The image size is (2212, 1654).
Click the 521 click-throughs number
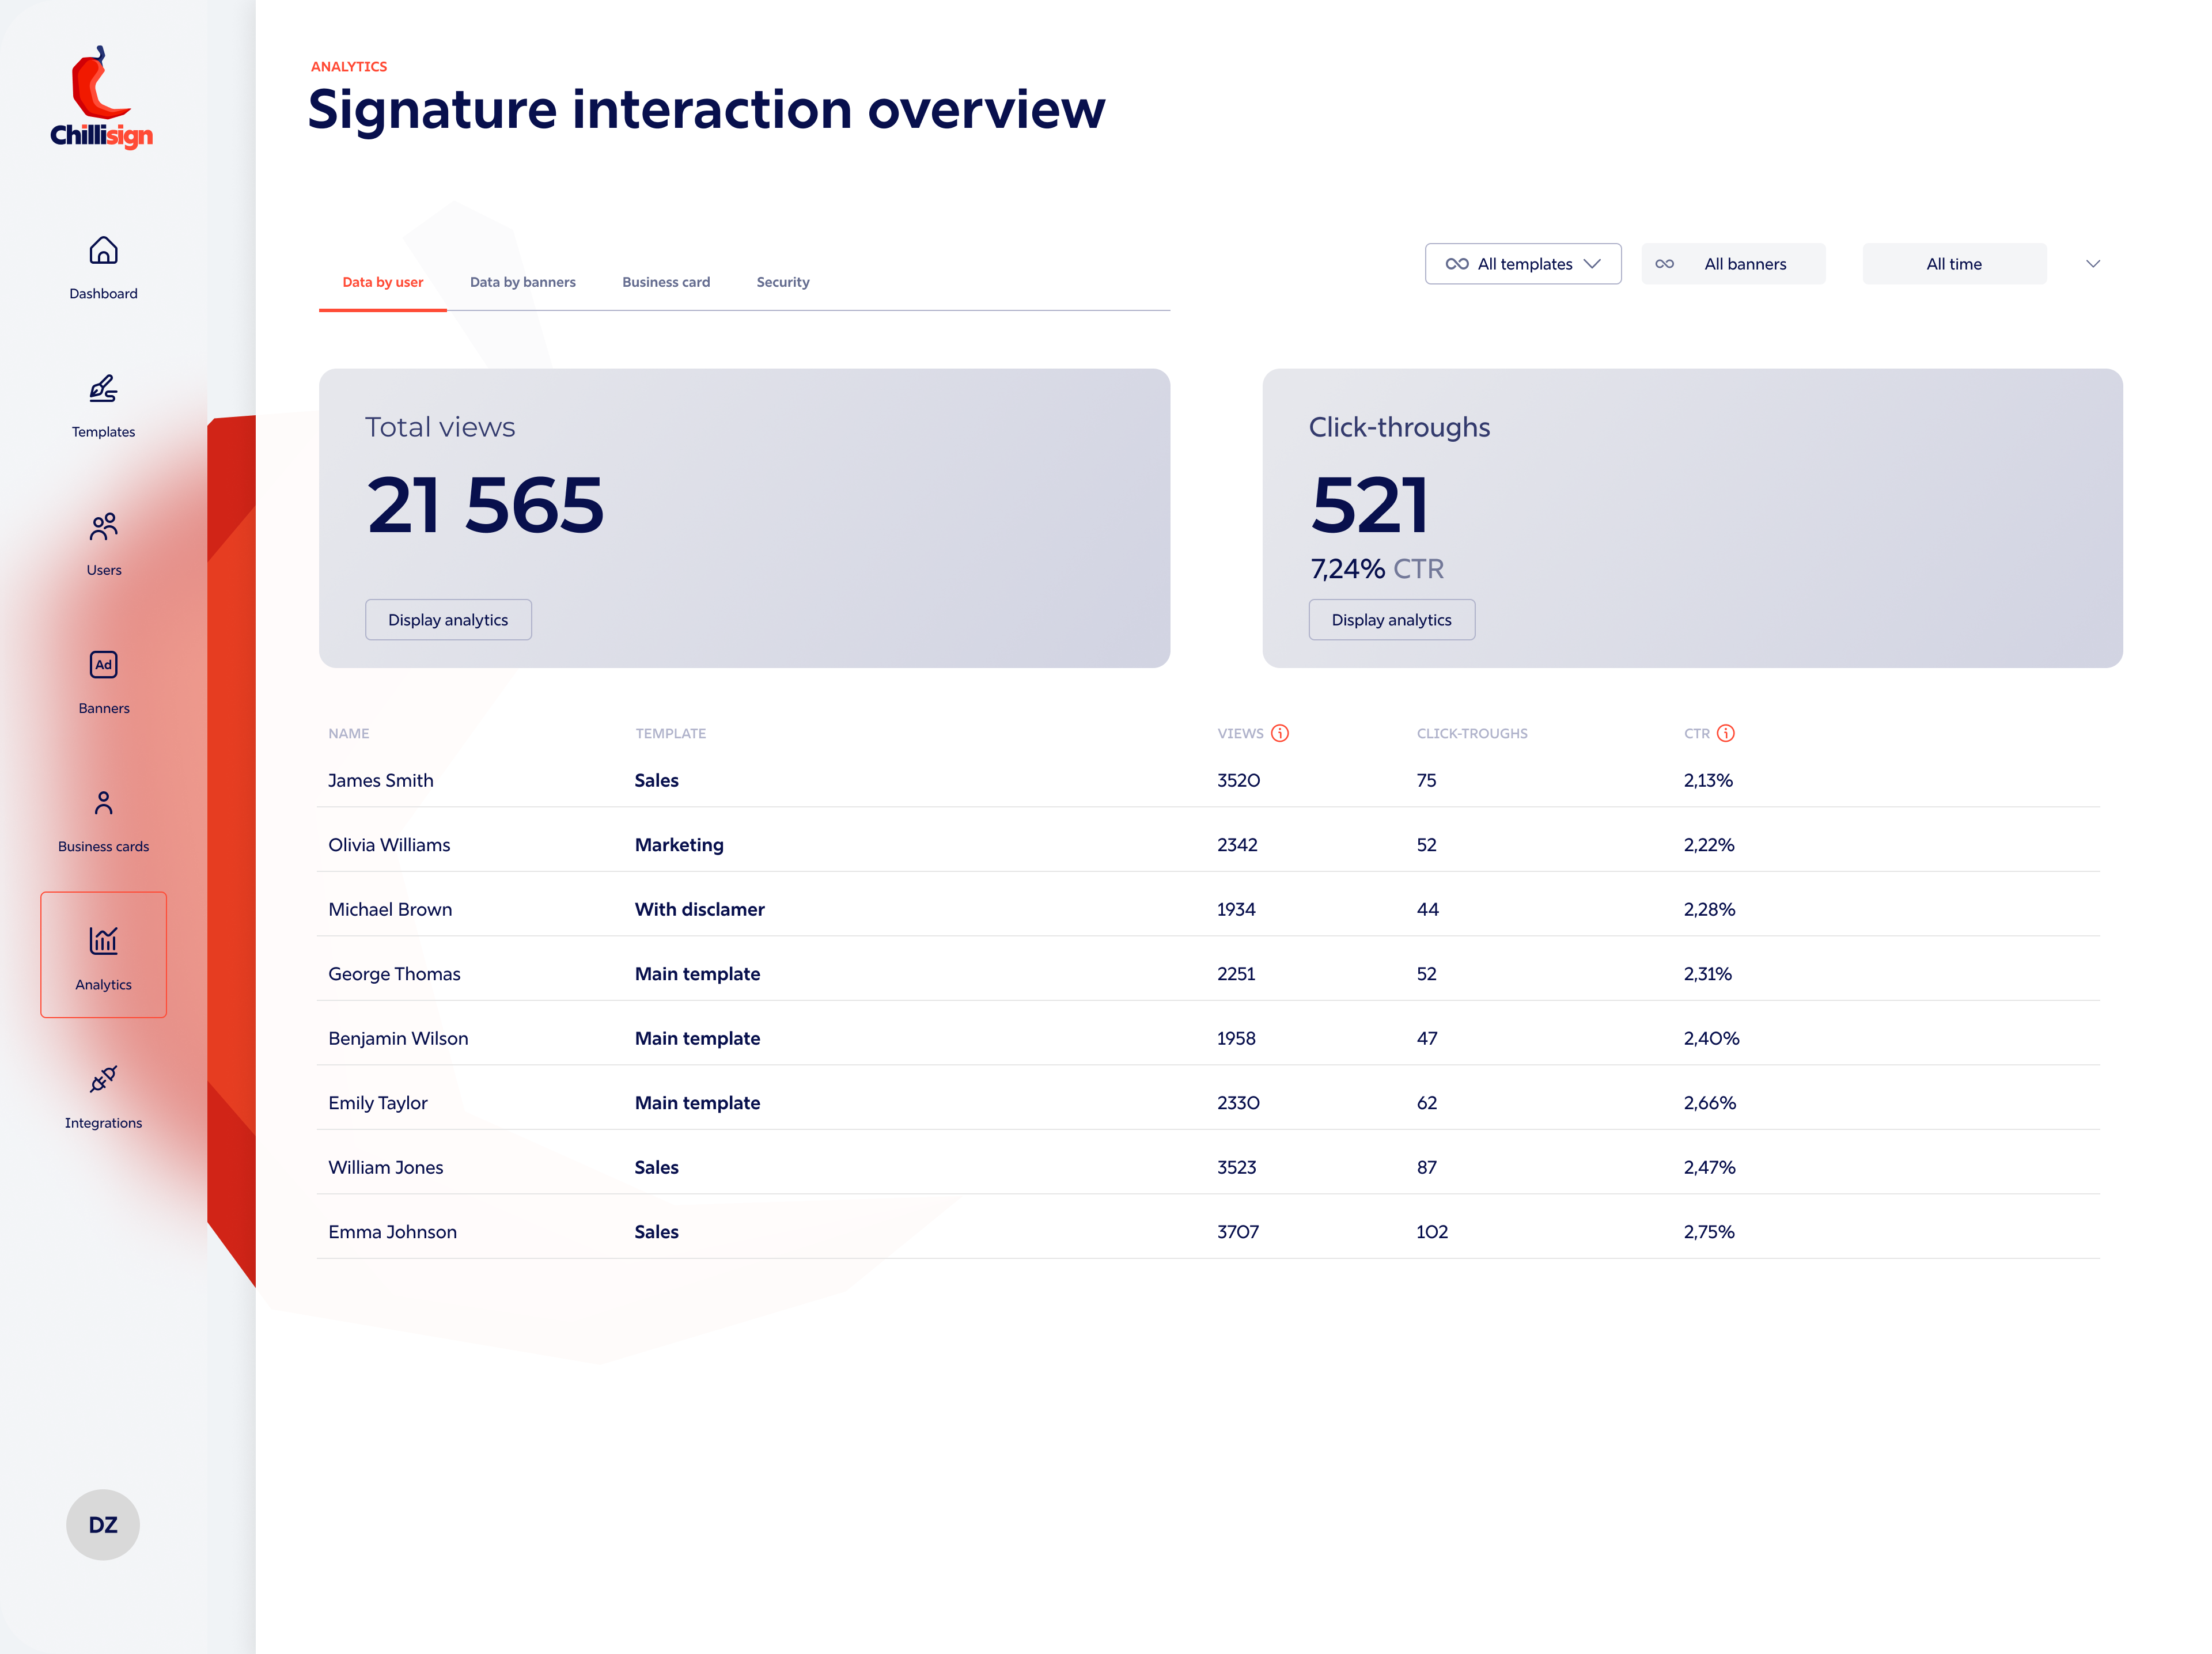tap(1370, 505)
